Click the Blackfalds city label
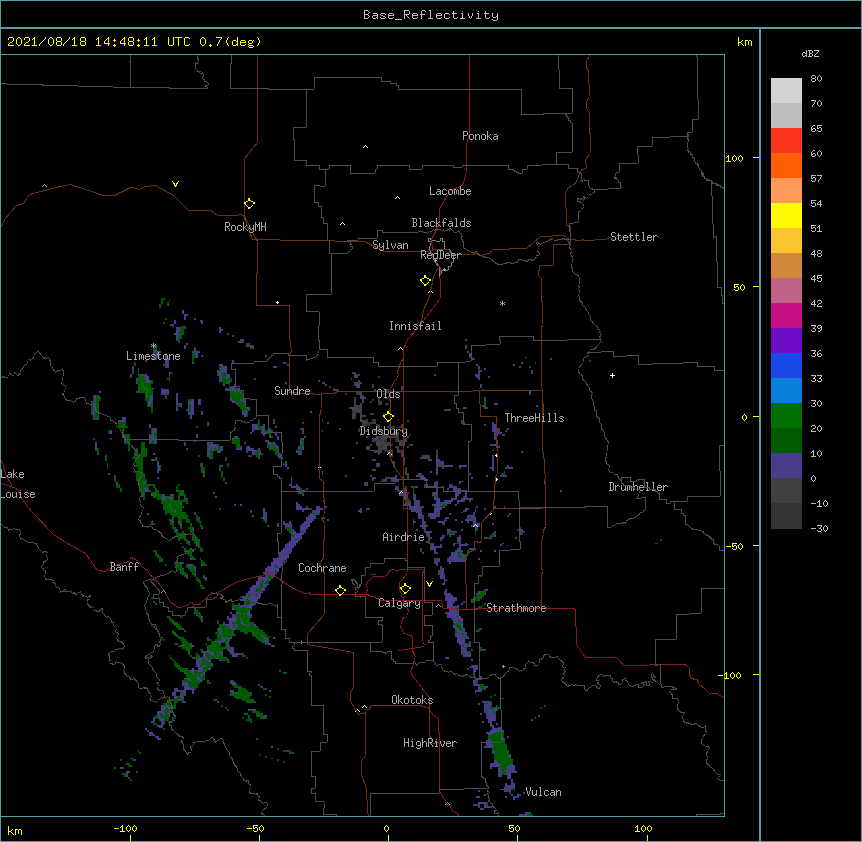 [x=441, y=223]
